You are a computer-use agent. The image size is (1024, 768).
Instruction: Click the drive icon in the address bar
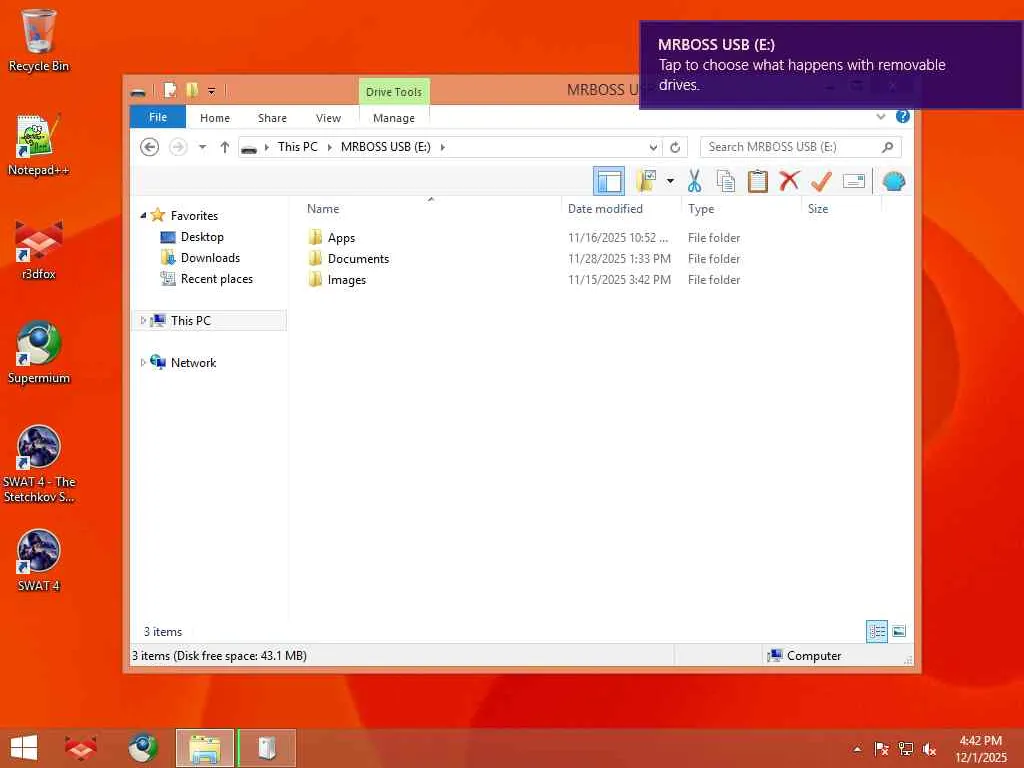click(x=249, y=148)
